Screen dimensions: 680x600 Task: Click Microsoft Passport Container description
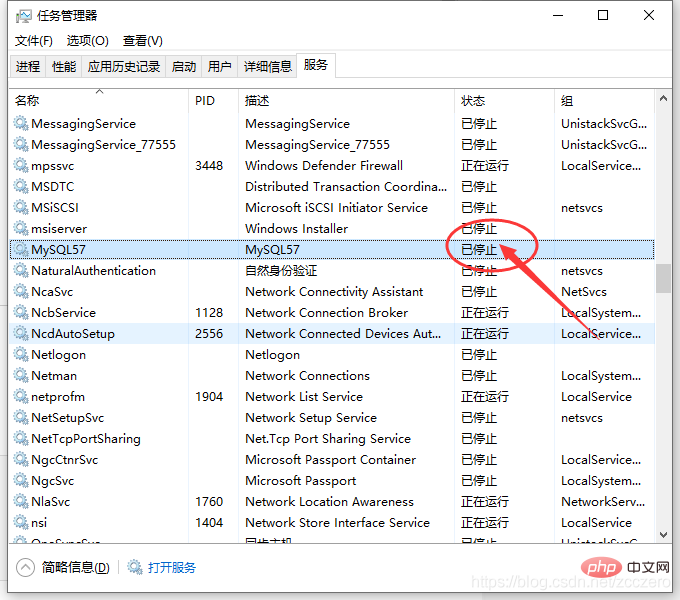(330, 460)
